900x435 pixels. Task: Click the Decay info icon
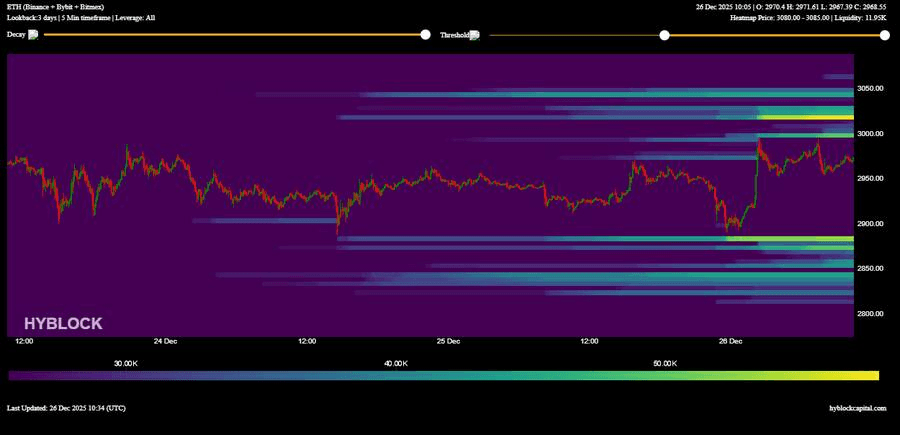[x=33, y=34]
